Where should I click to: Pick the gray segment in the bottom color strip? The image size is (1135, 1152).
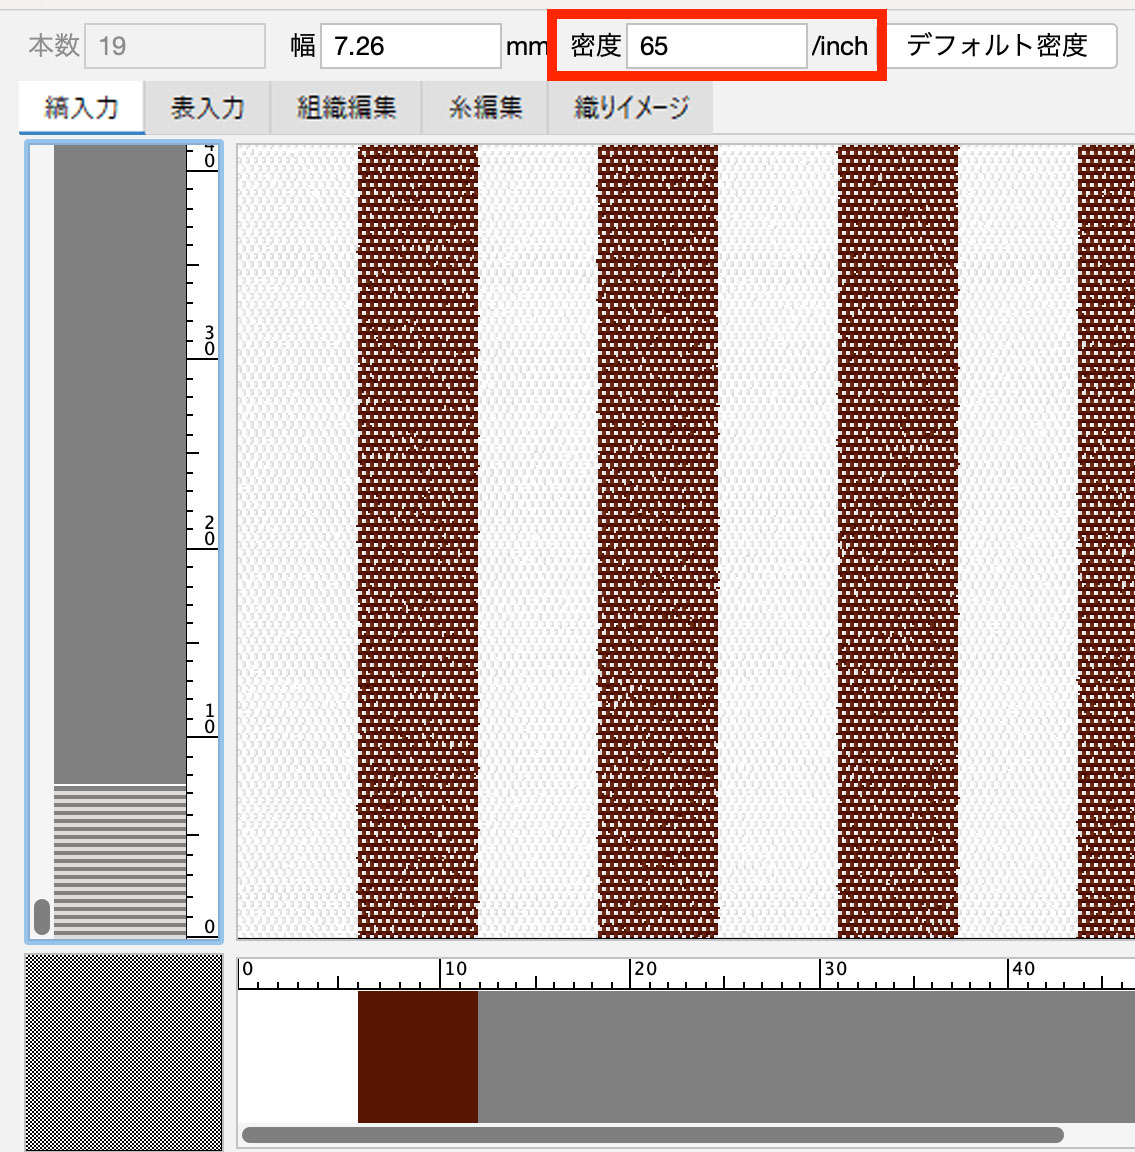coord(800,1056)
